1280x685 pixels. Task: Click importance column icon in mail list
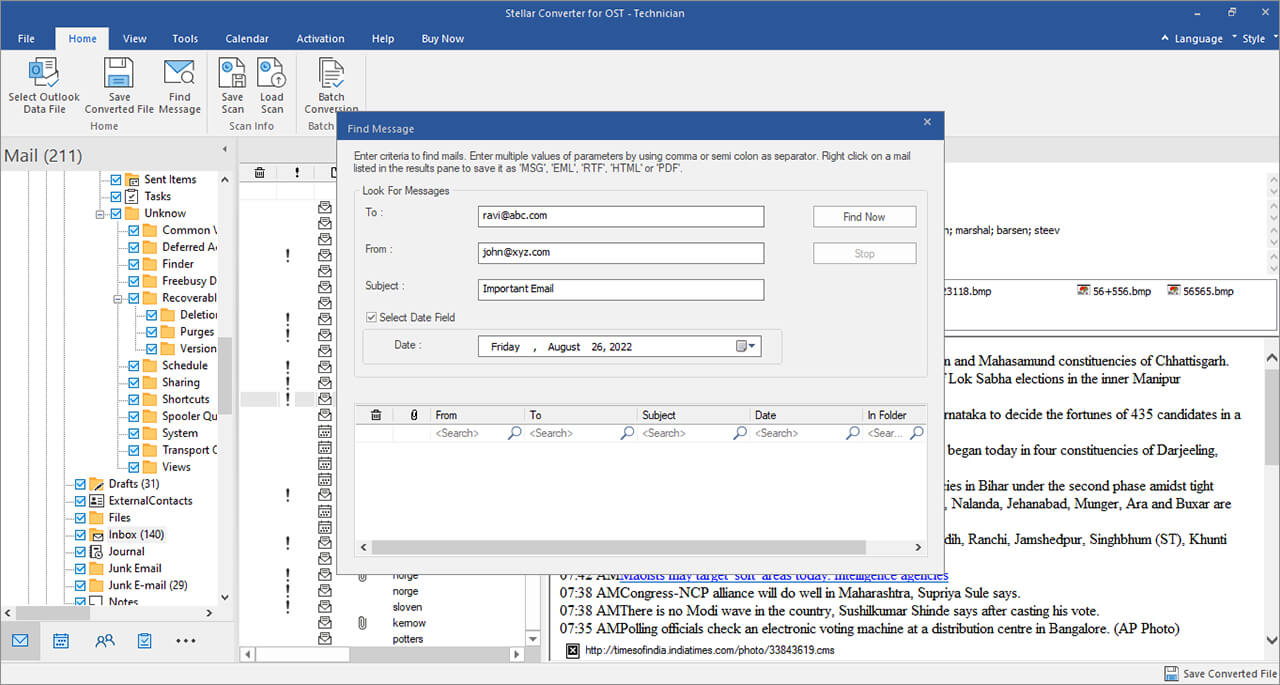click(296, 173)
